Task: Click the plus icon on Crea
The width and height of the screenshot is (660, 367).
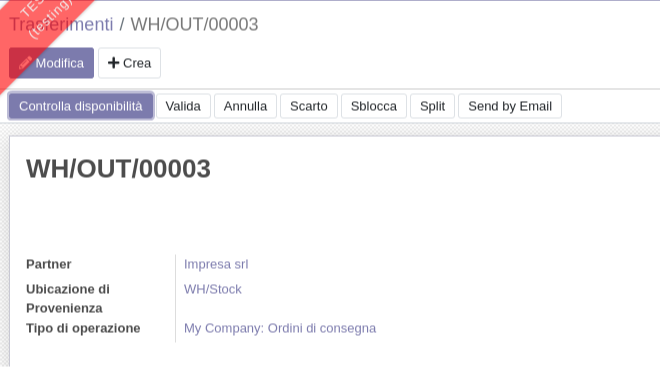Action: 113,63
